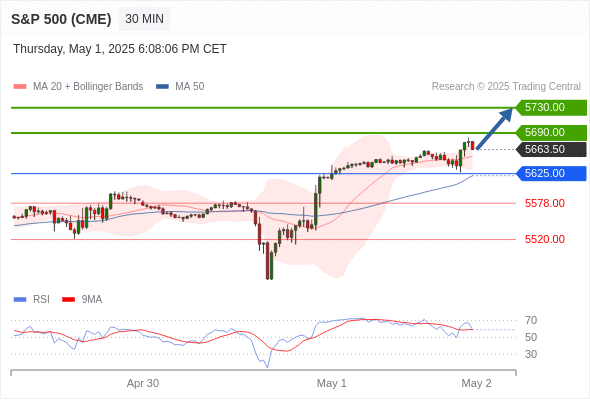Click the May 1 date axis label
Screen dimensions: 590x400
(331, 383)
